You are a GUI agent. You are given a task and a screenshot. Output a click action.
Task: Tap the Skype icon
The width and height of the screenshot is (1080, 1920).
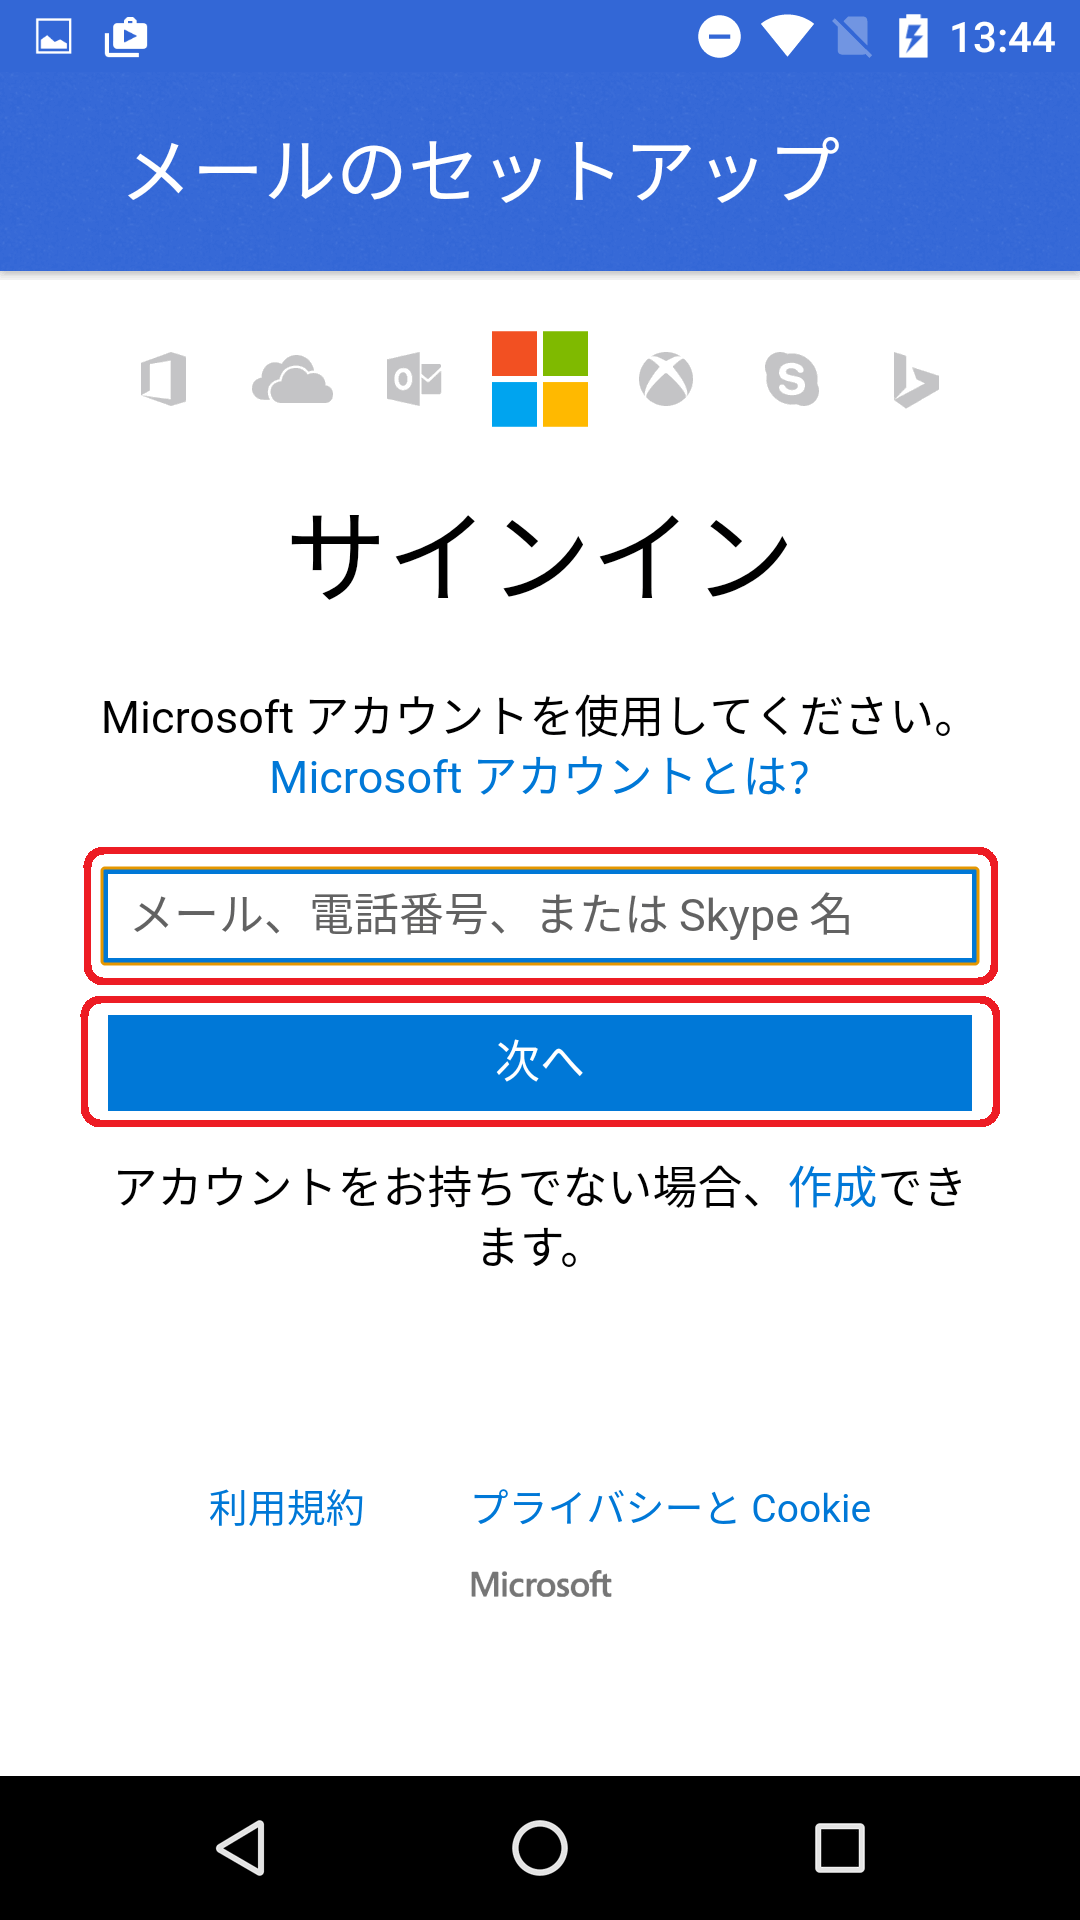tap(792, 380)
